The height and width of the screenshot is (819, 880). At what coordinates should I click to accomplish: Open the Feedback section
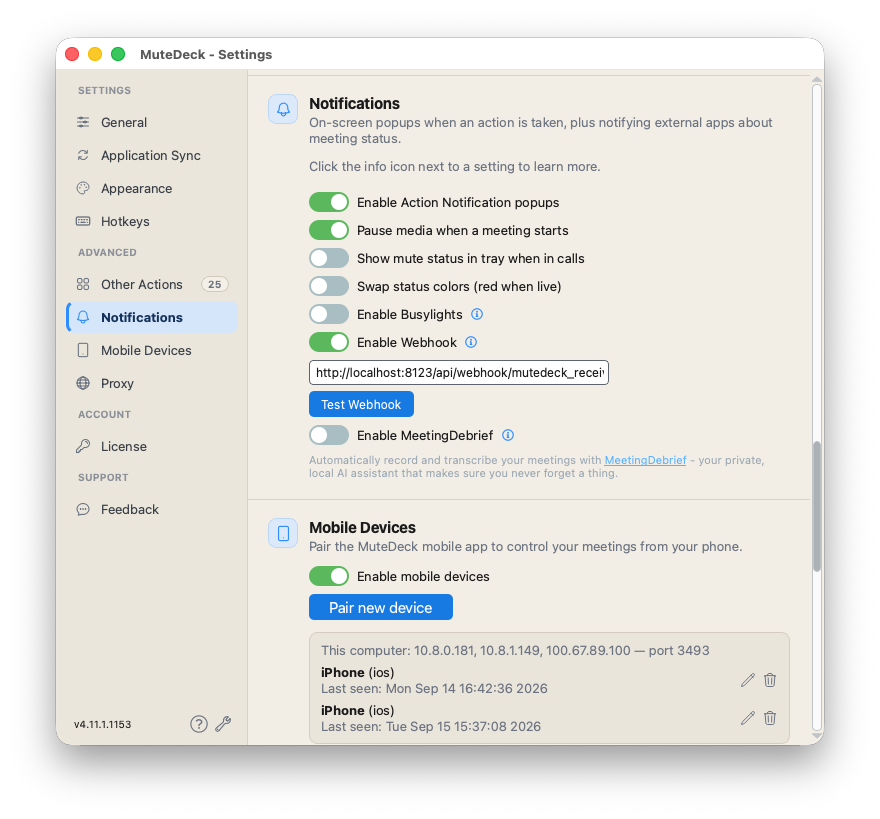point(152,510)
